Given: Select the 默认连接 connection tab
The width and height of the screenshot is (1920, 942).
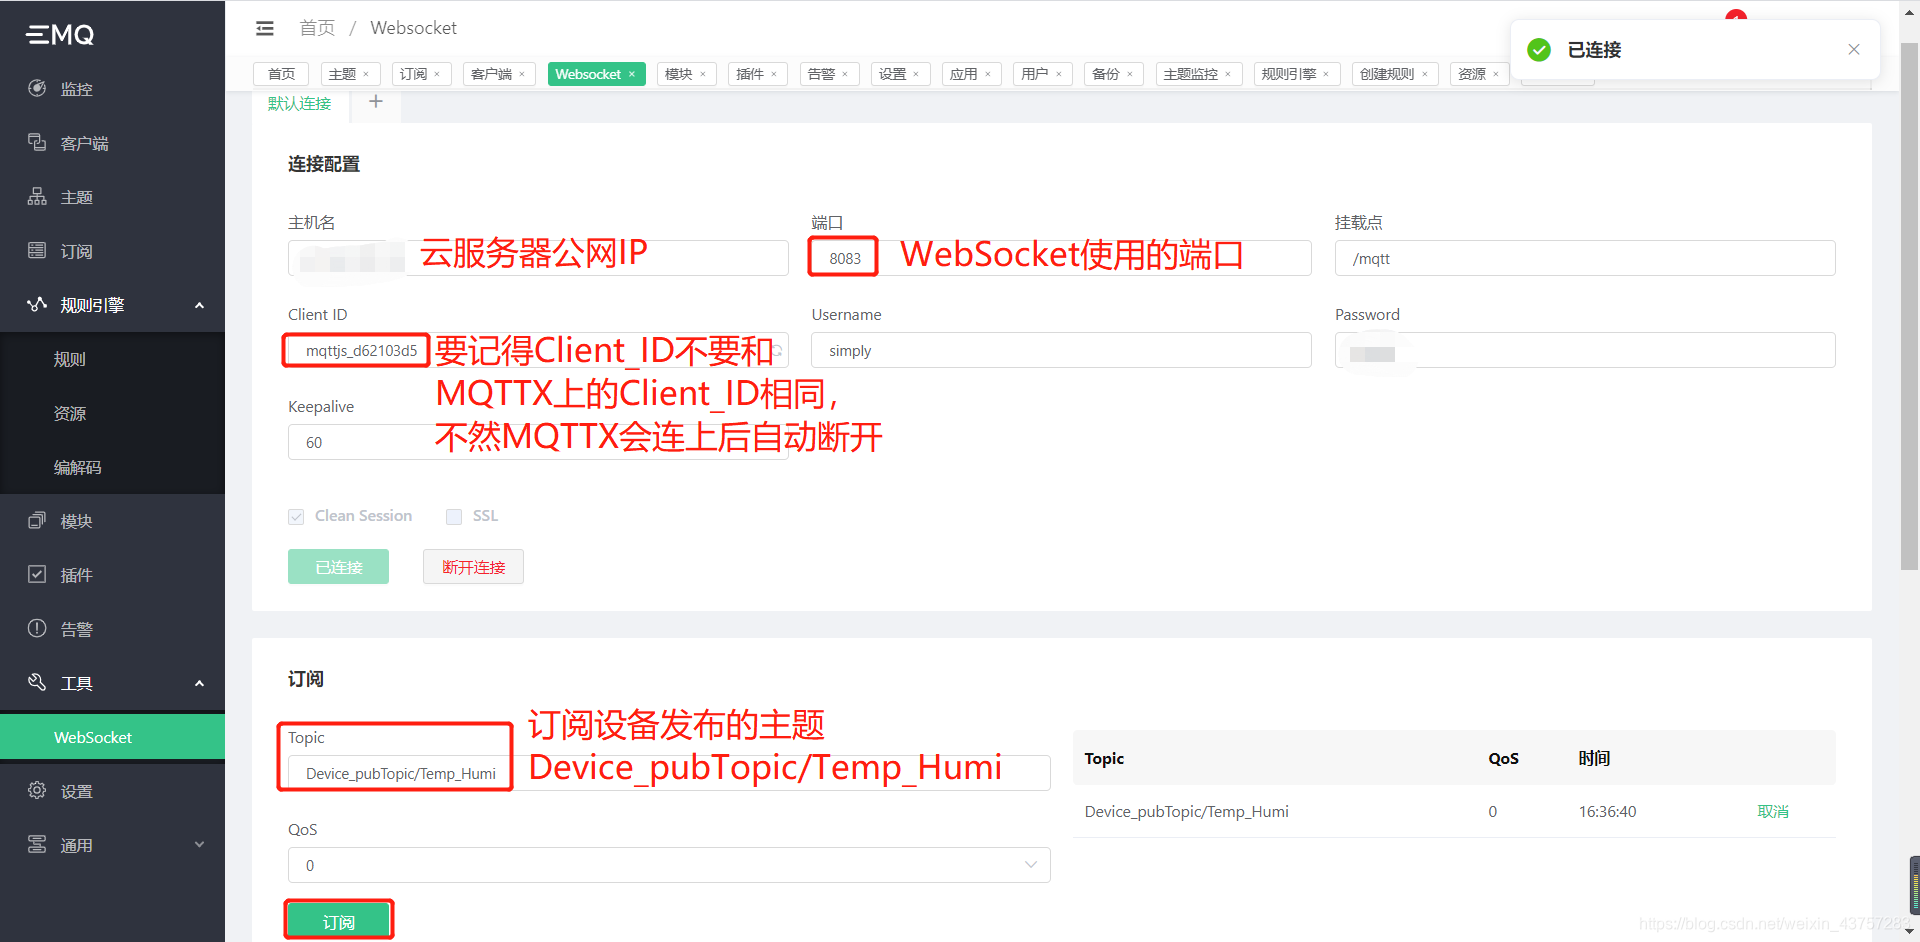Looking at the screenshot, I should click(299, 103).
